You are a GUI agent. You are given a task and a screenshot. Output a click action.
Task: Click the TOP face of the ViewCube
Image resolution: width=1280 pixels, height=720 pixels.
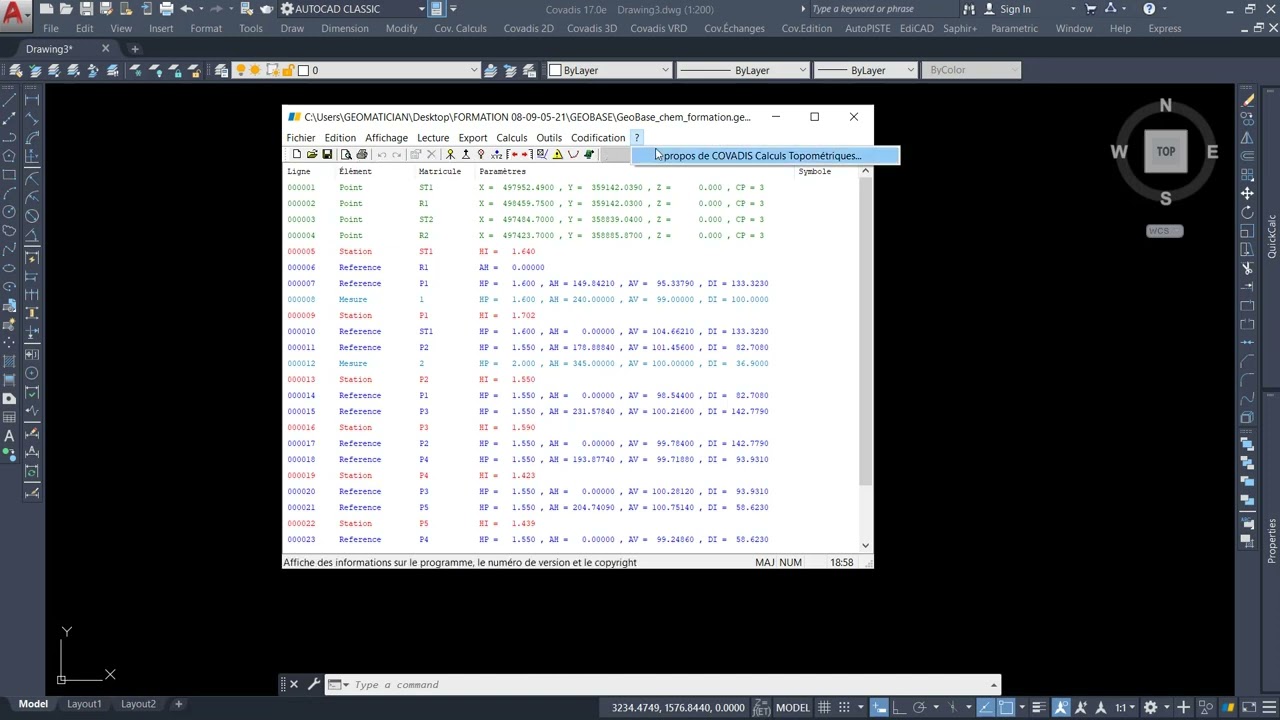point(1166,152)
